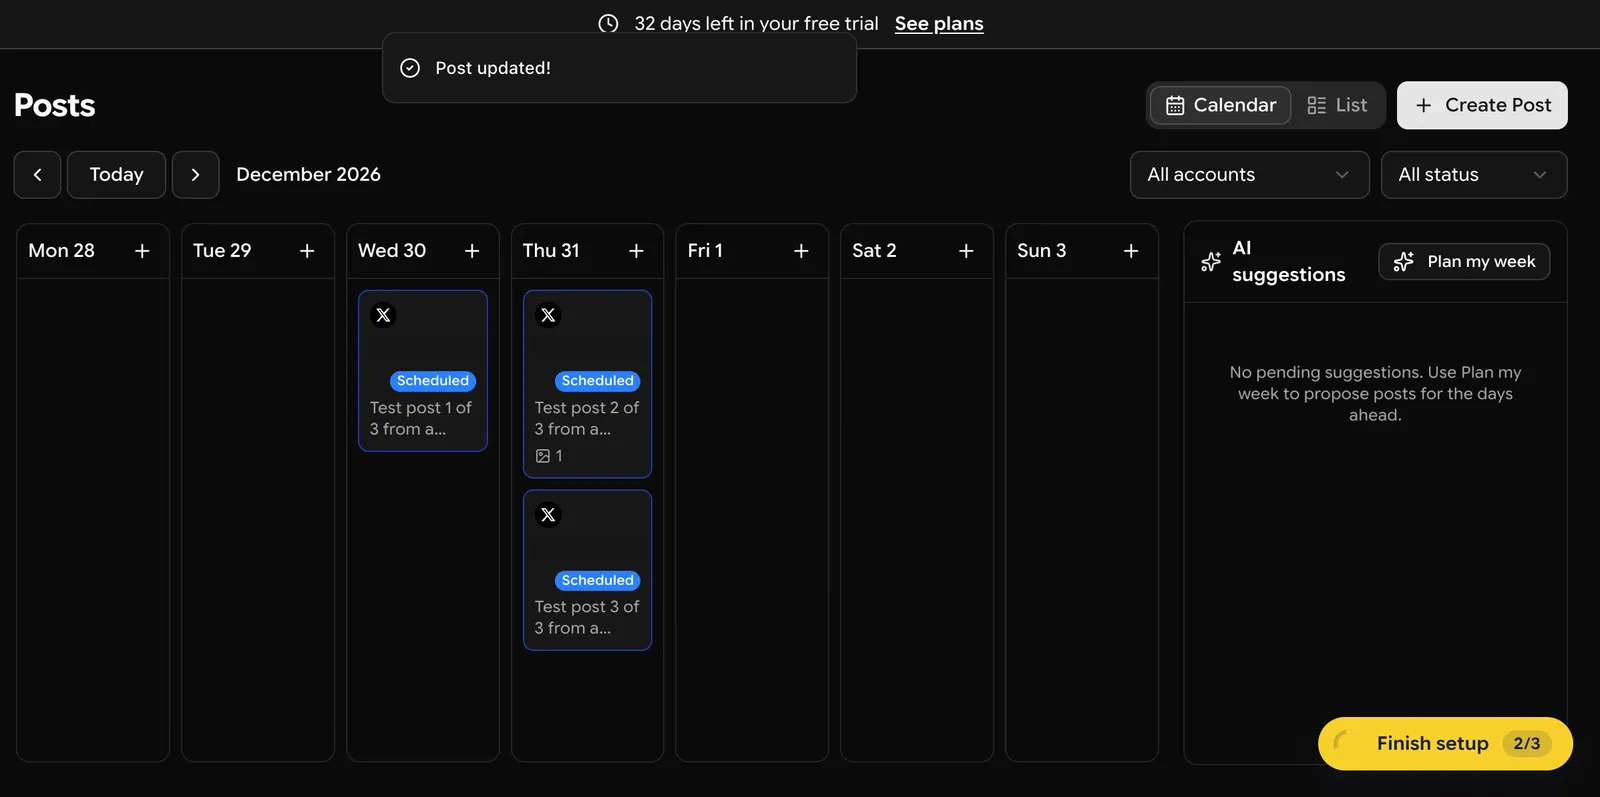Screen dimensions: 1600x797
Task: Open the Test post 2 of 3 card
Action: point(588,384)
